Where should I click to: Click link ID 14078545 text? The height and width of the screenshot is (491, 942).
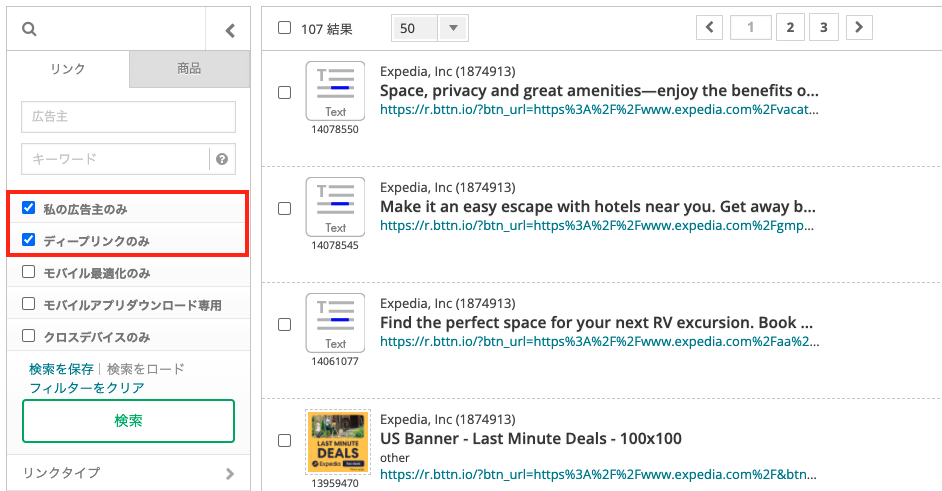click(335, 245)
